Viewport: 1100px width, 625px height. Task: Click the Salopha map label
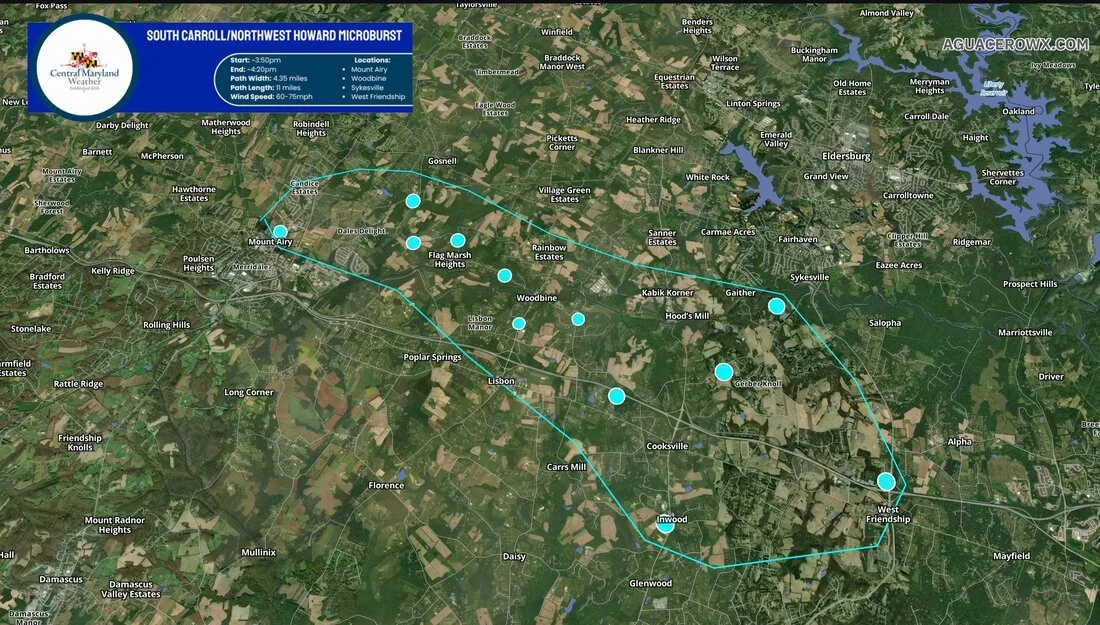point(885,323)
